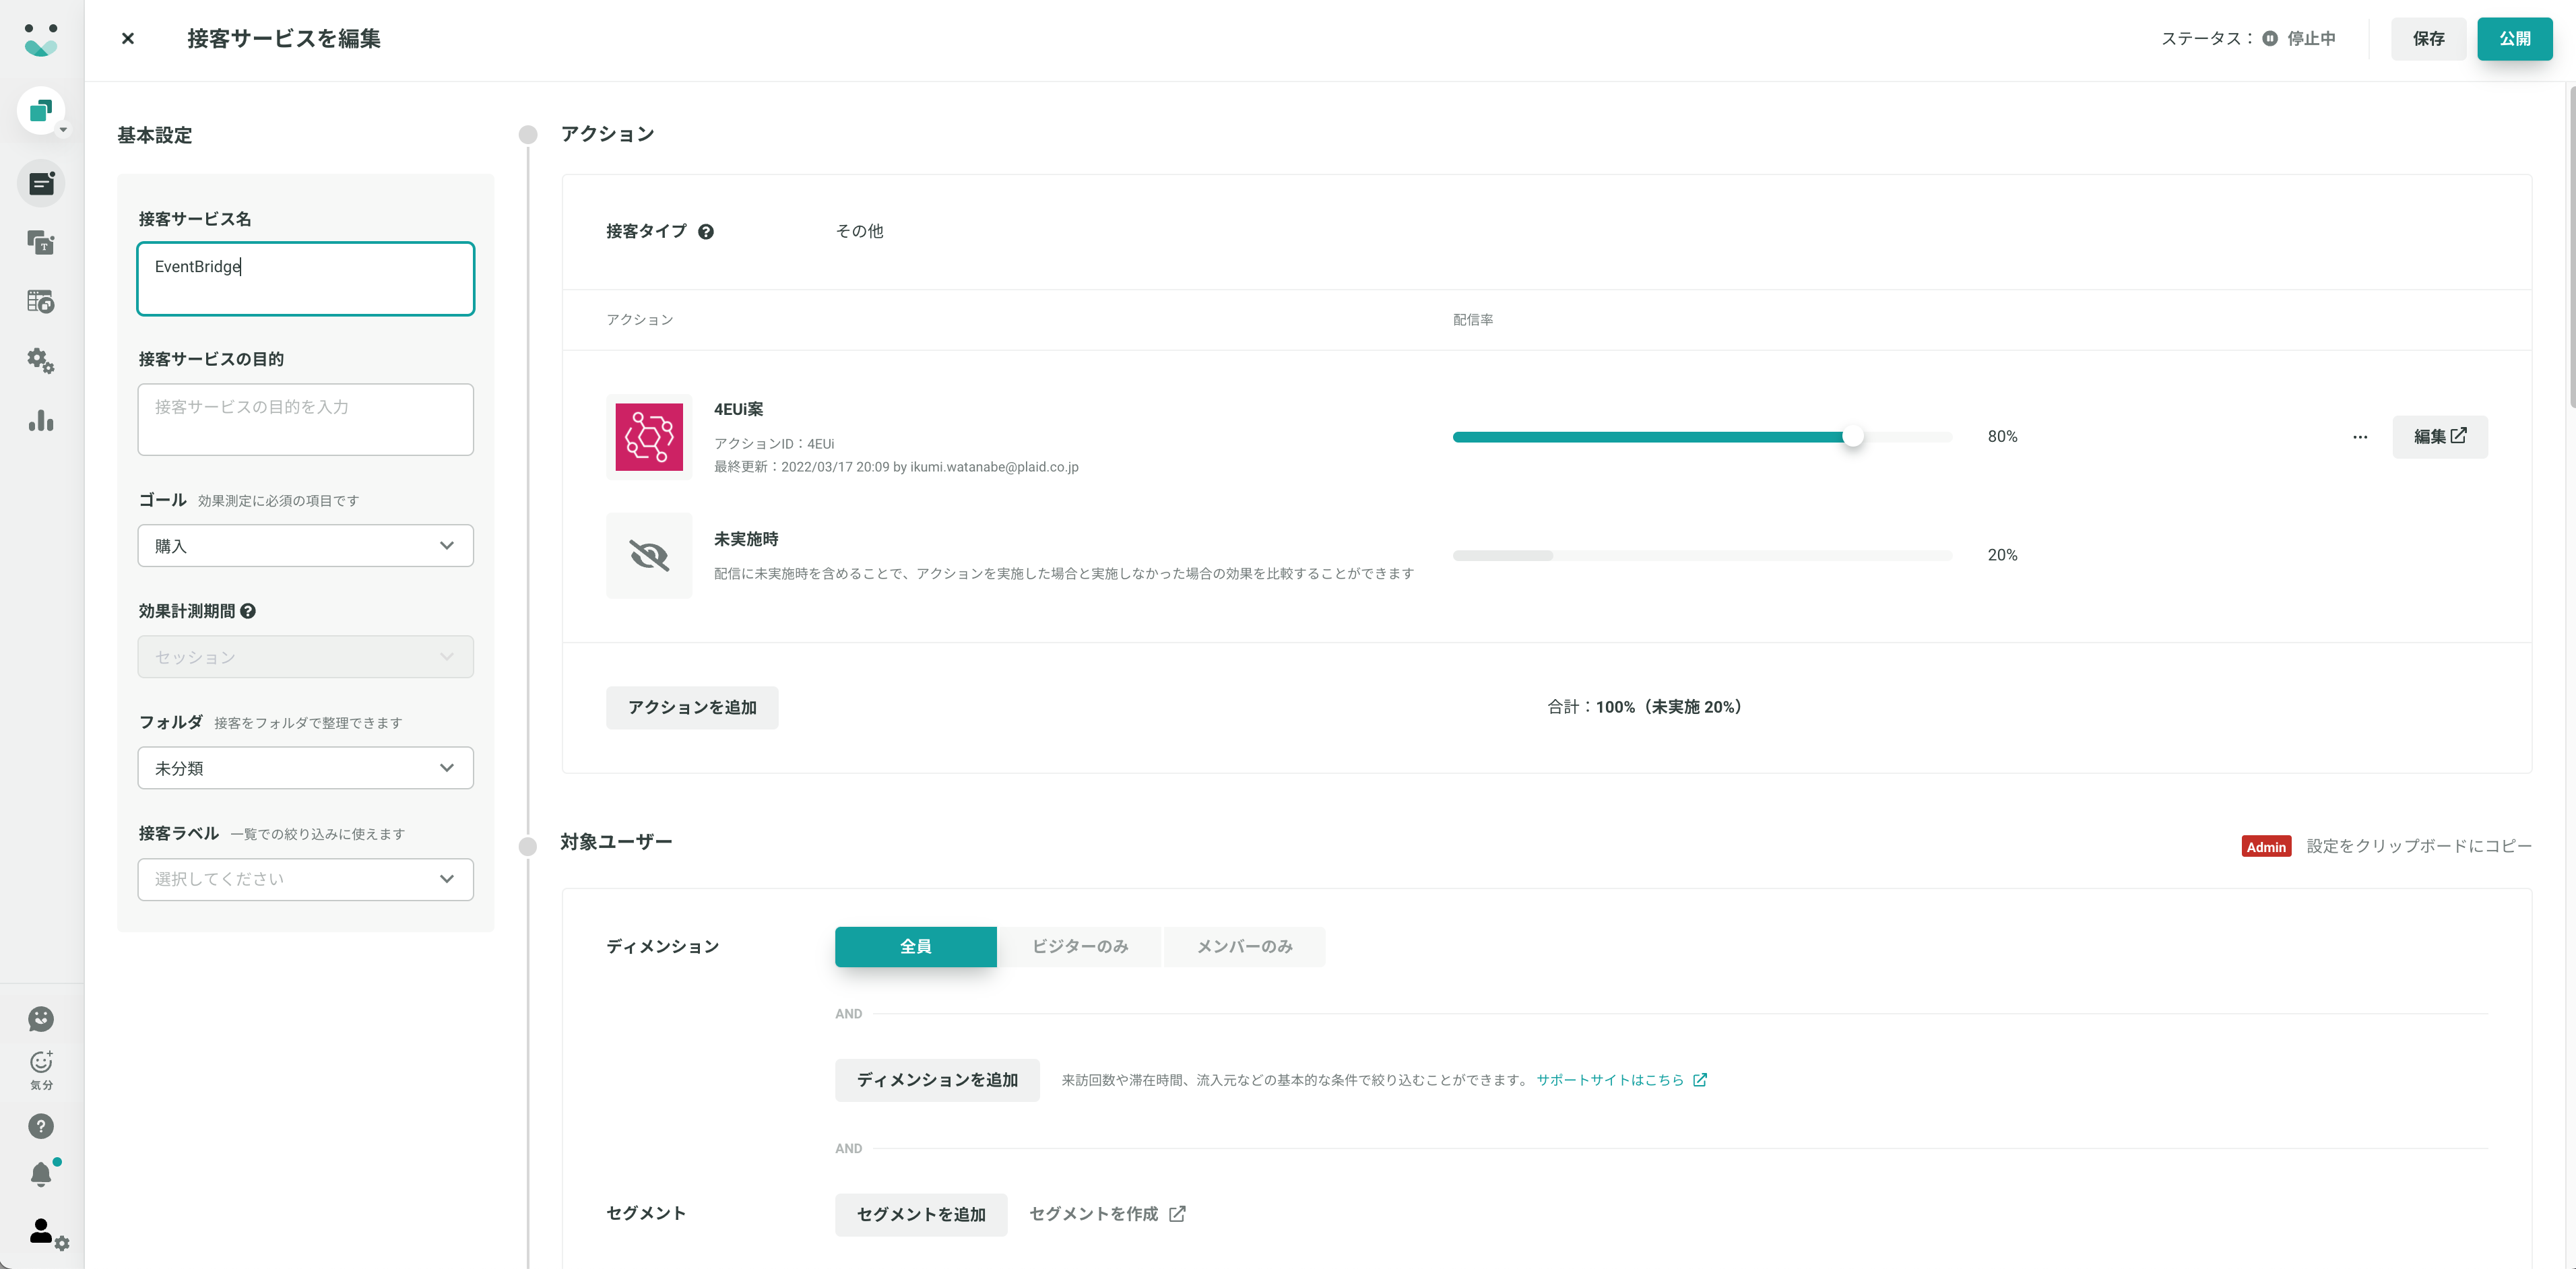
Task: Switch dimension to ビジターのみ
Action: (x=1080, y=947)
